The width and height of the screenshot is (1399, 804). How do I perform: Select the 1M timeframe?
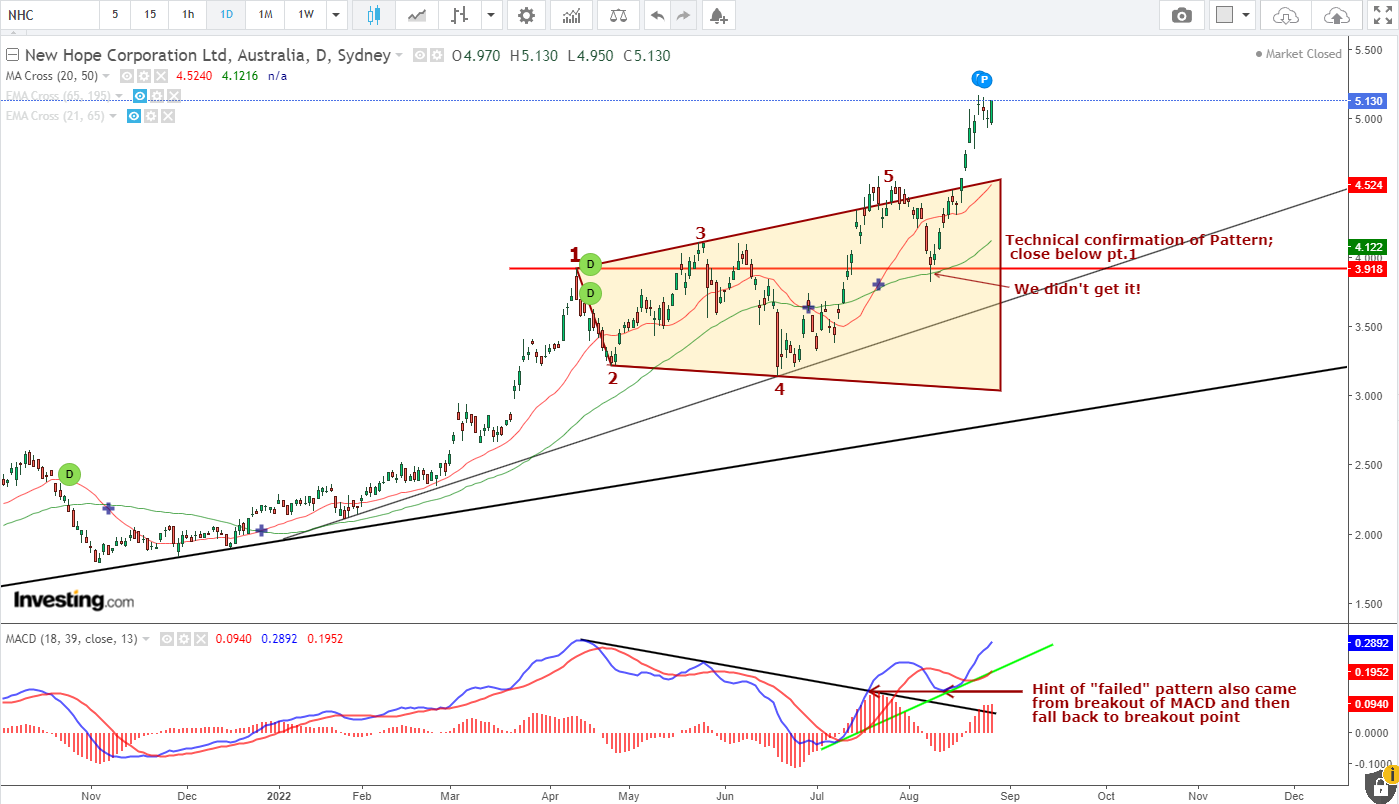pos(265,15)
